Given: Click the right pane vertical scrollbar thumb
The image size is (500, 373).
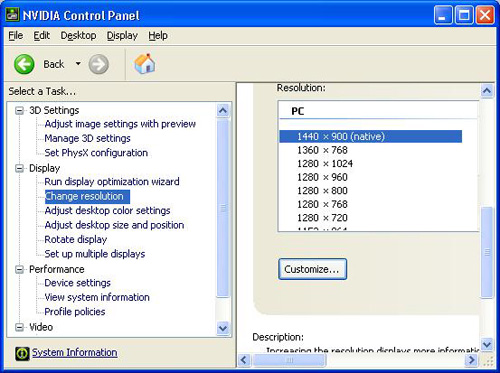Looking at the screenshot, I should point(487,252).
